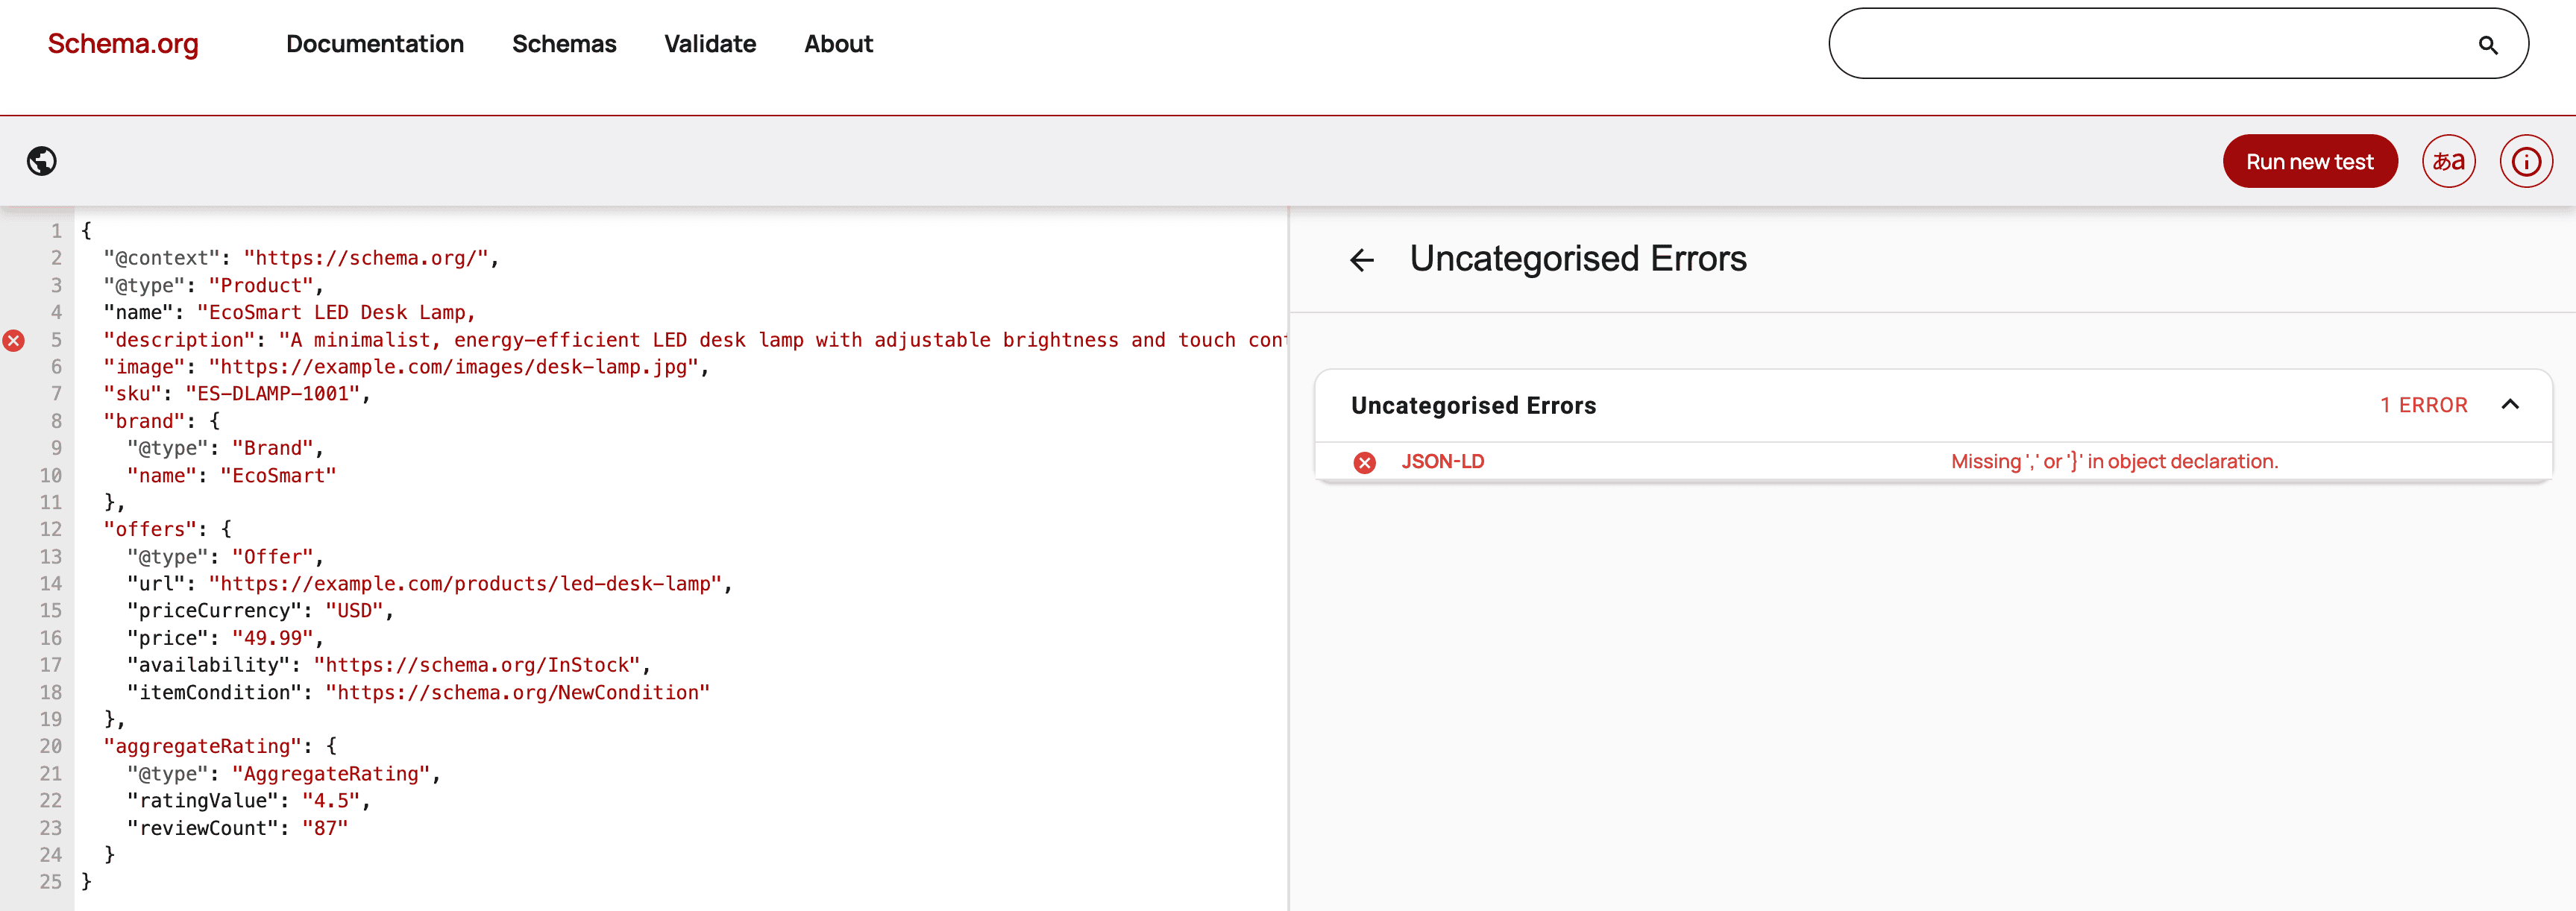Click the error marker on line 5
Viewport: 2576px width, 911px height.
(x=14, y=341)
